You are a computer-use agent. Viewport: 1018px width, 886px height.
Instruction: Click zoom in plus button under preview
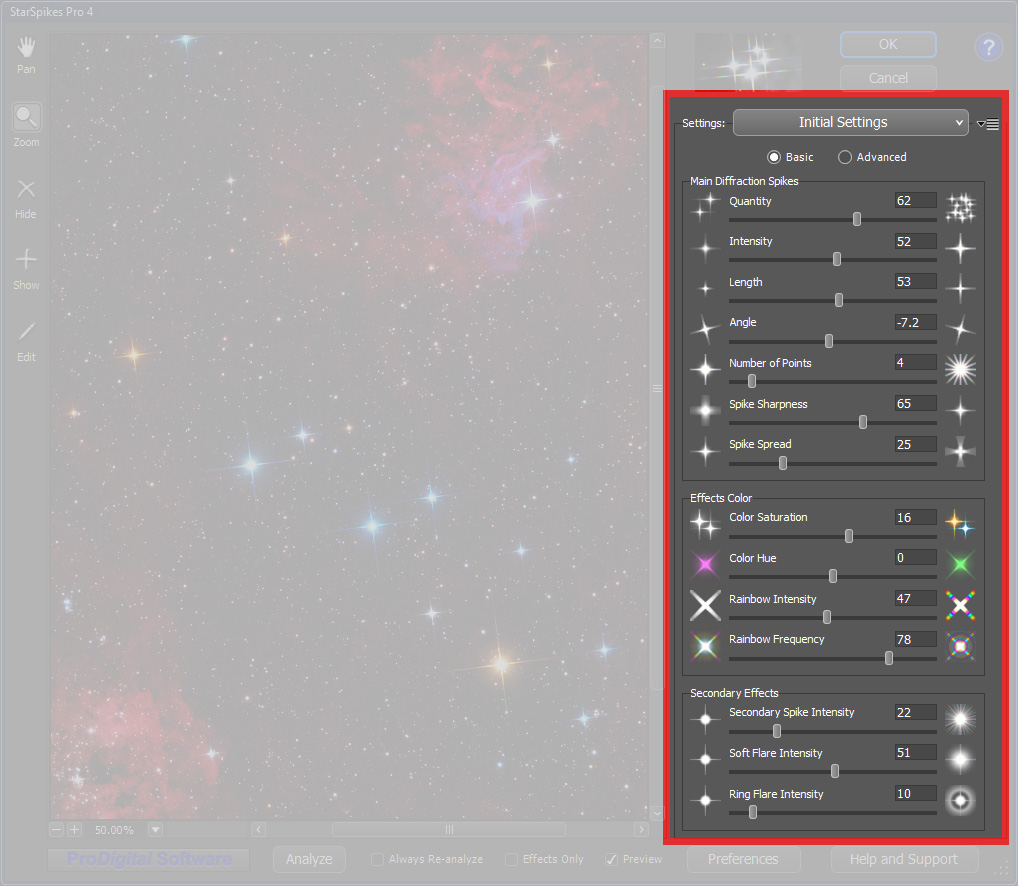75,830
